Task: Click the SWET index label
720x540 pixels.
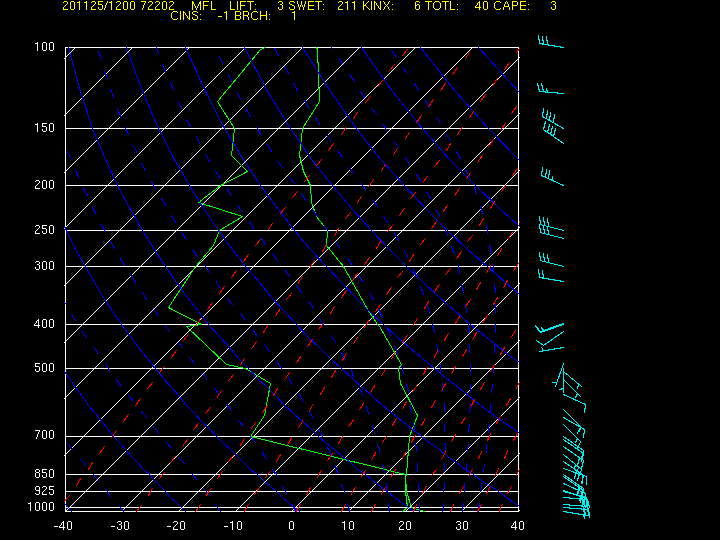Action: [307, 6]
